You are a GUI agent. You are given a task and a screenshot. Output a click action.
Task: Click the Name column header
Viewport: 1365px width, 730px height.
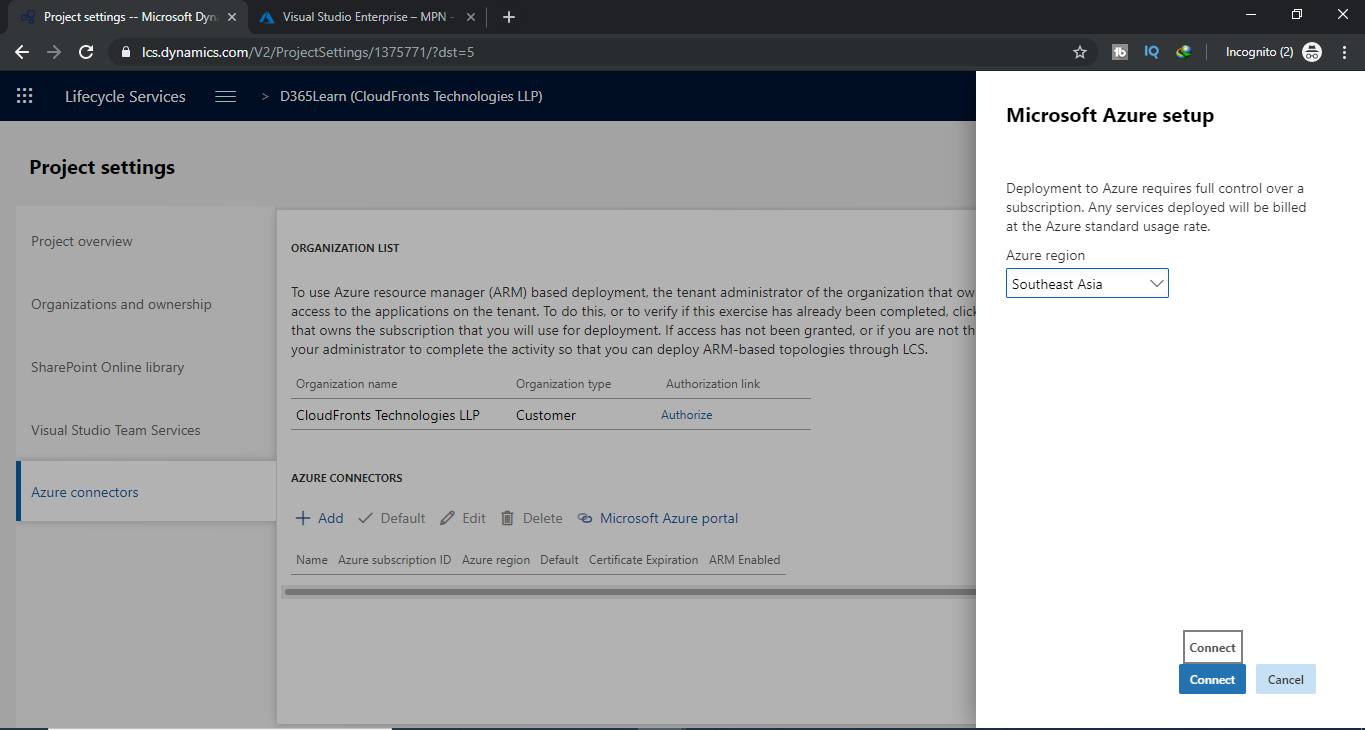click(312, 560)
